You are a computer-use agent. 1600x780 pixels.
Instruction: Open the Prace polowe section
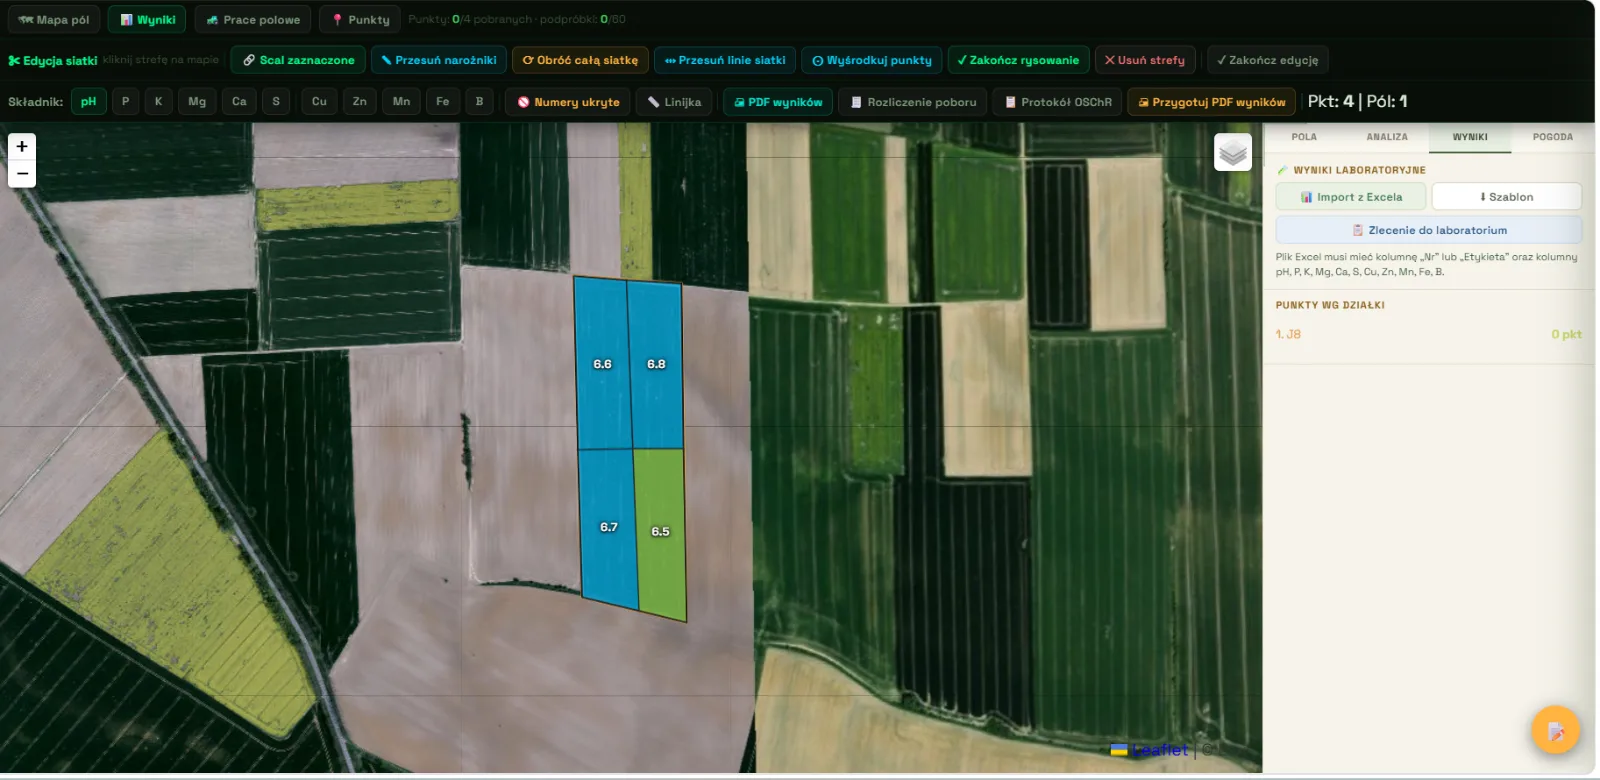click(253, 20)
